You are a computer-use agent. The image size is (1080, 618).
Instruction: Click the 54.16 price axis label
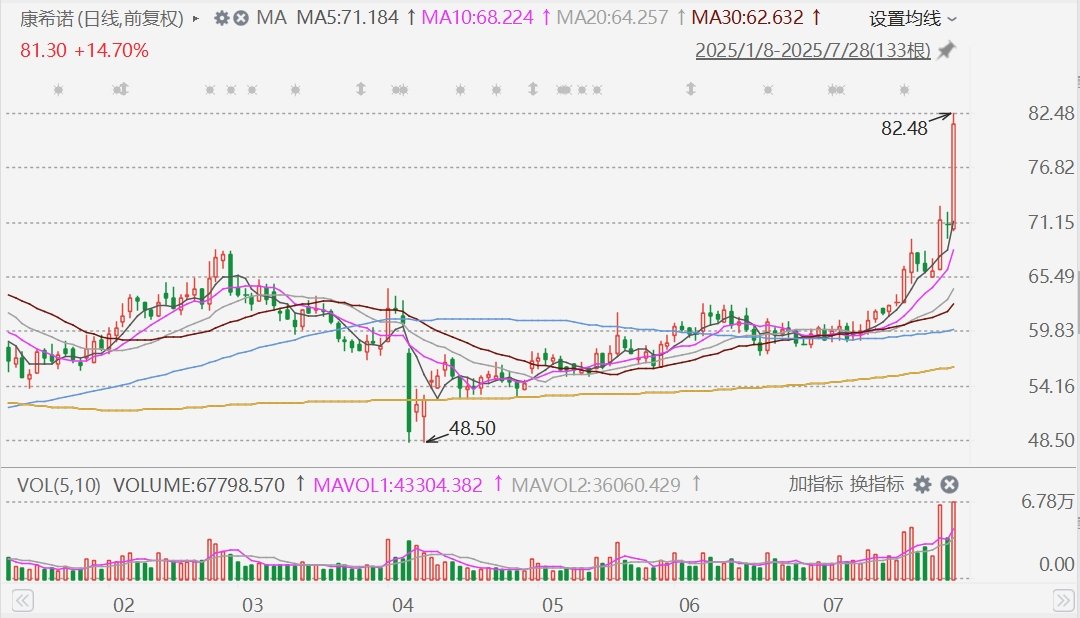point(1051,386)
